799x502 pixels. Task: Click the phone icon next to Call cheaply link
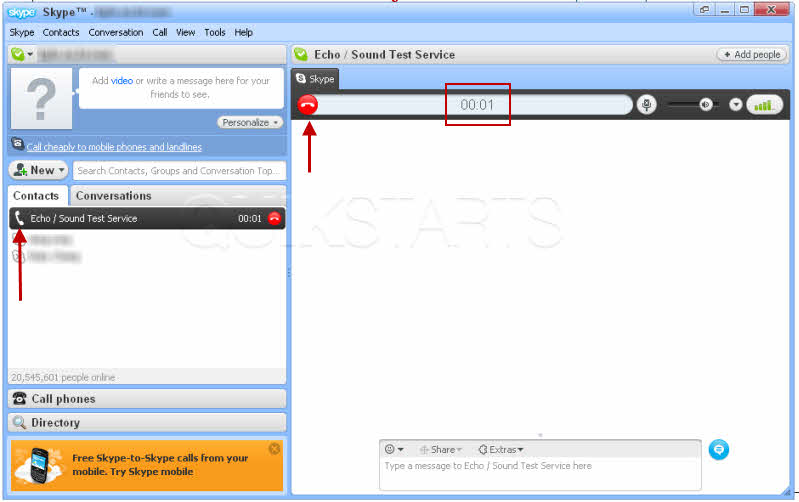(x=17, y=144)
